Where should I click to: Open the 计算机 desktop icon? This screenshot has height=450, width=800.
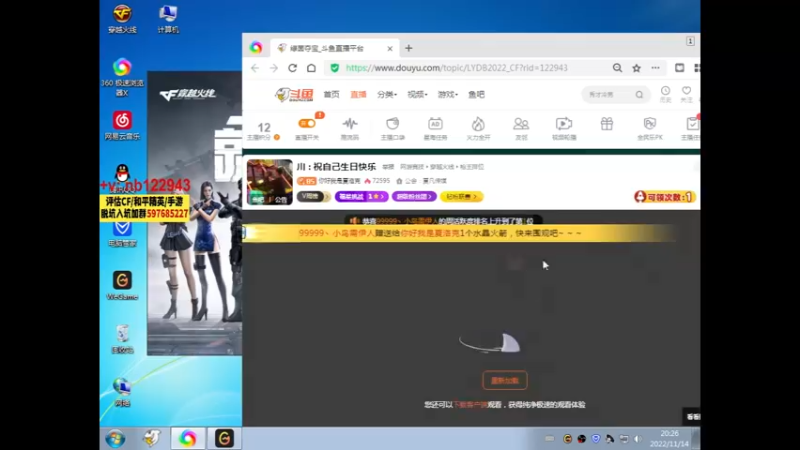click(168, 19)
